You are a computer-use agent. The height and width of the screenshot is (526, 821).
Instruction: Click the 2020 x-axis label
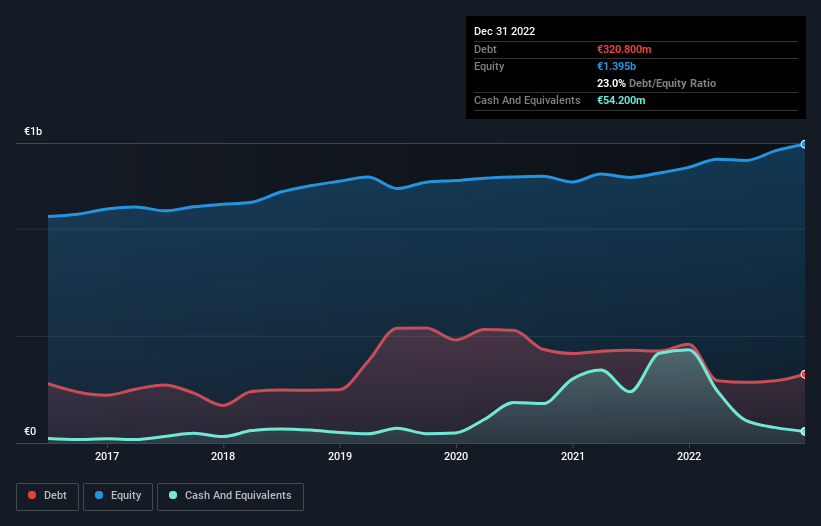pyautogui.click(x=456, y=456)
